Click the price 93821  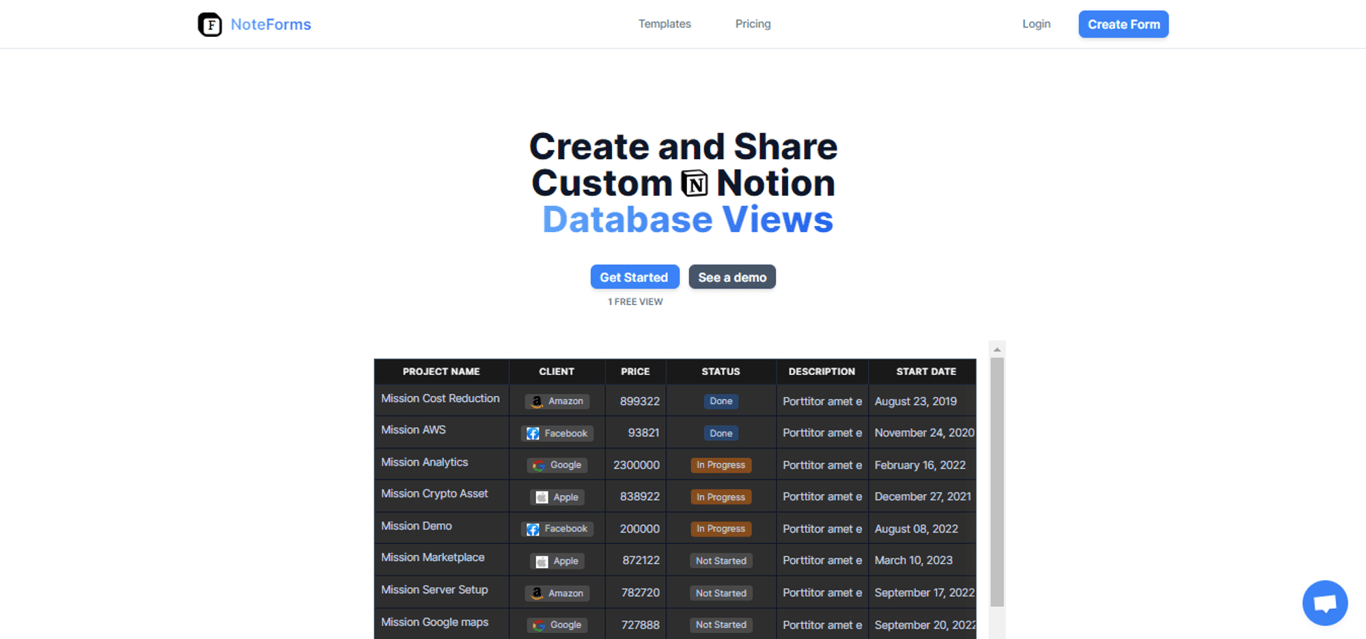[644, 433]
